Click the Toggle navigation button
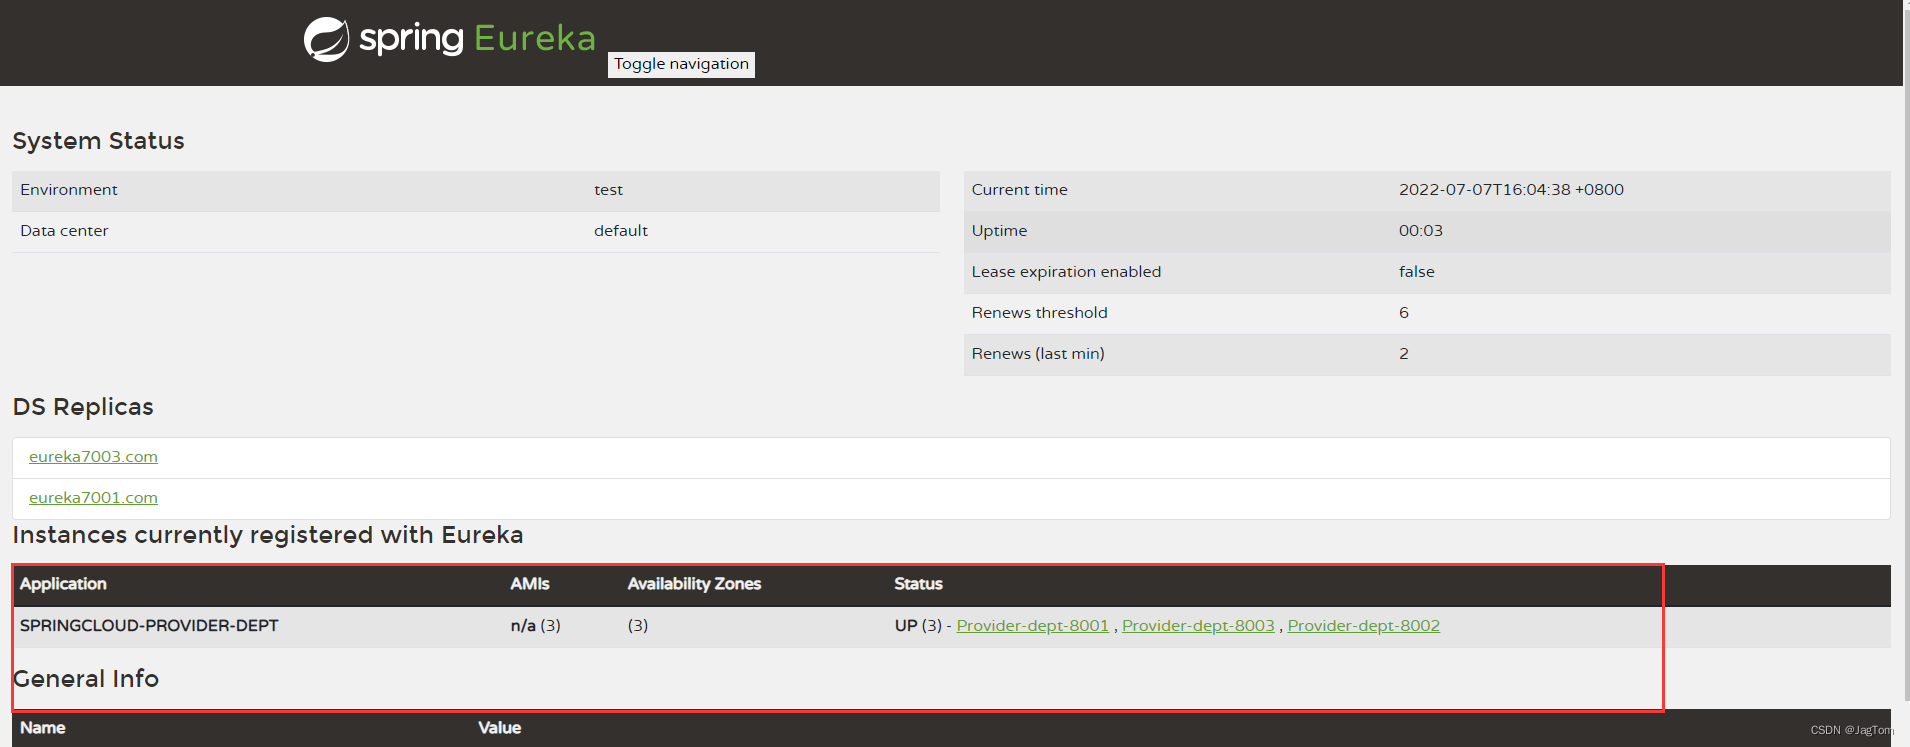Screen dimensions: 1910x747 [681, 64]
